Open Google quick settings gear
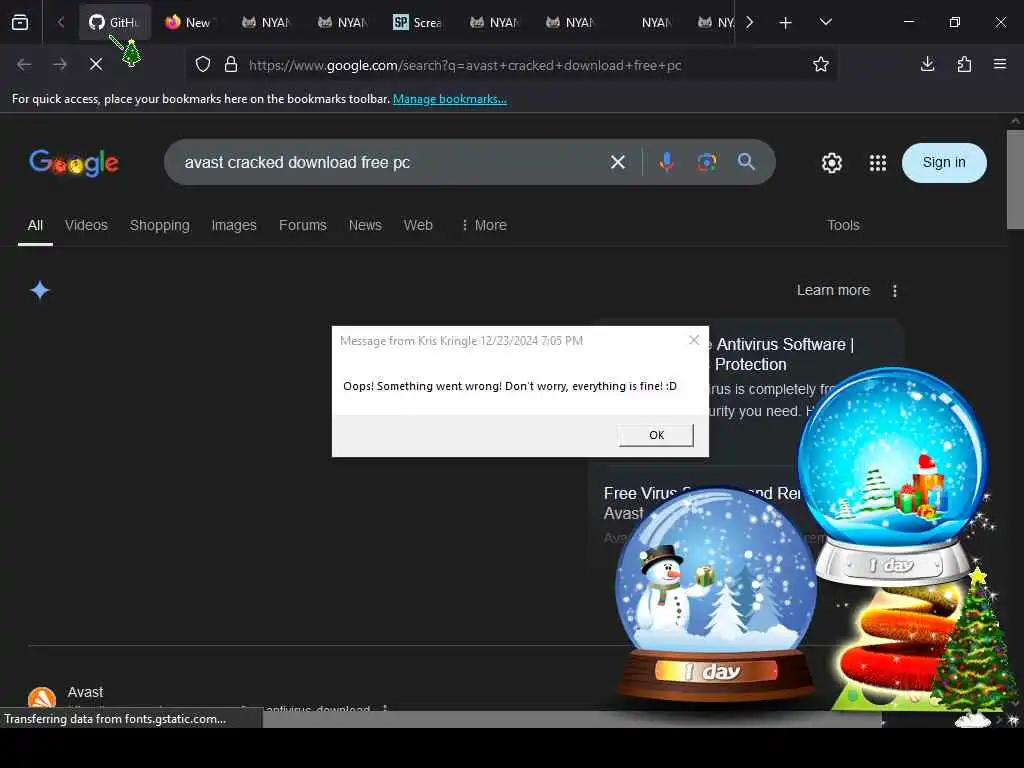 (x=831, y=163)
